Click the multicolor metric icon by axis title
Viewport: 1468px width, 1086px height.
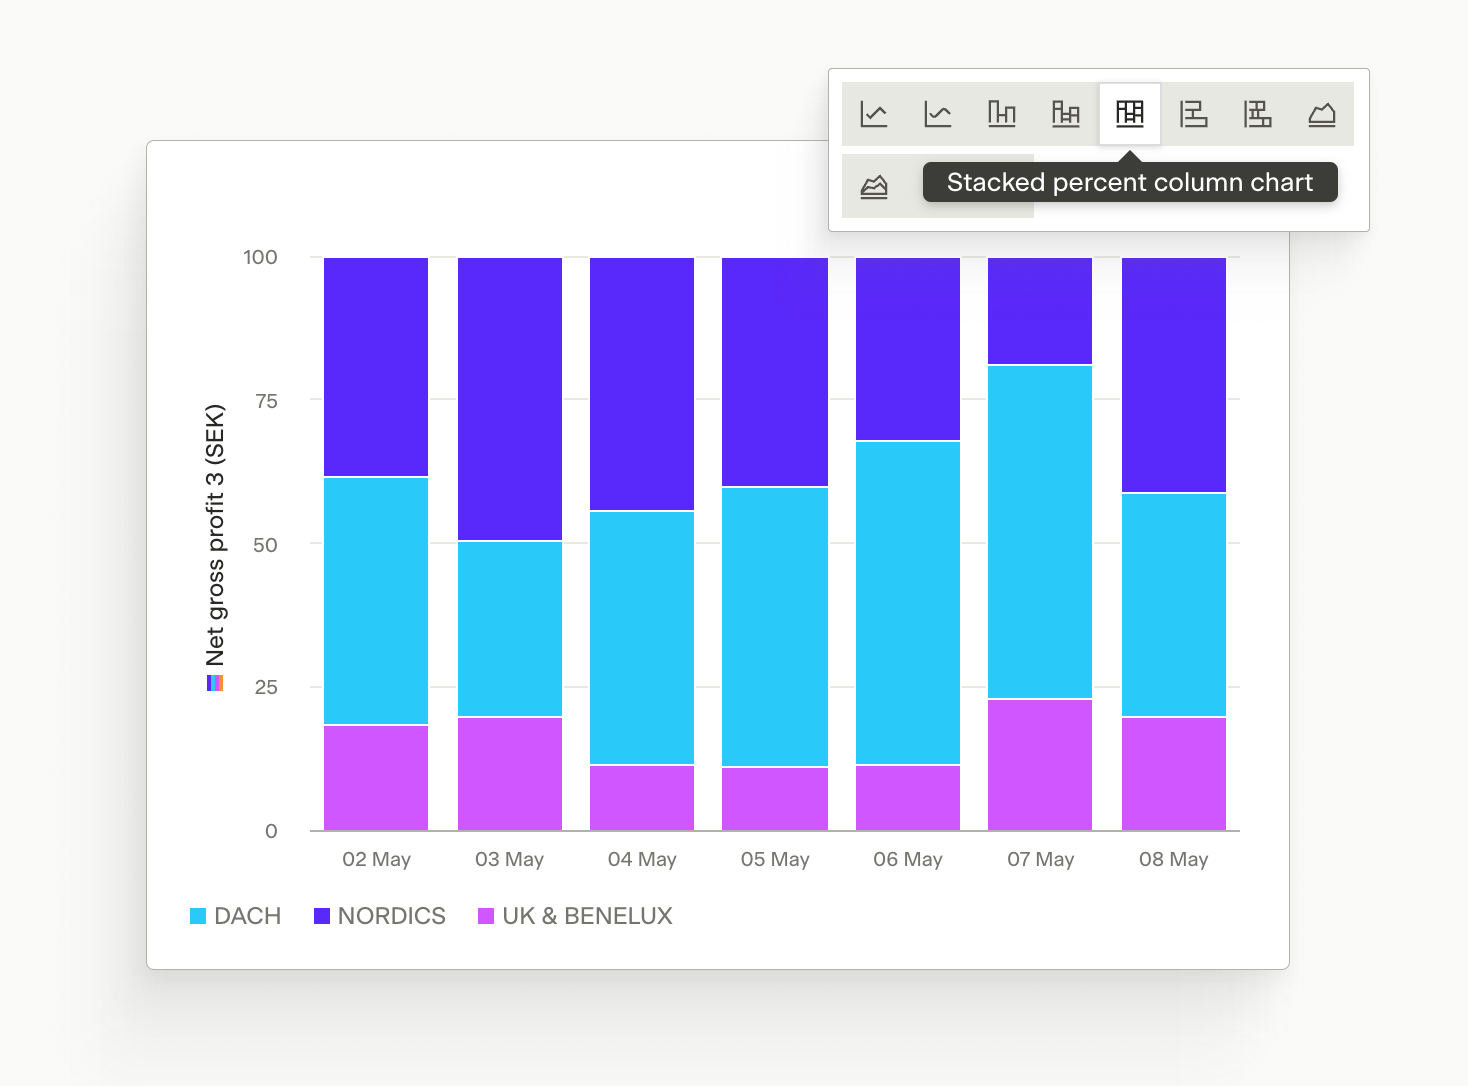pos(215,684)
